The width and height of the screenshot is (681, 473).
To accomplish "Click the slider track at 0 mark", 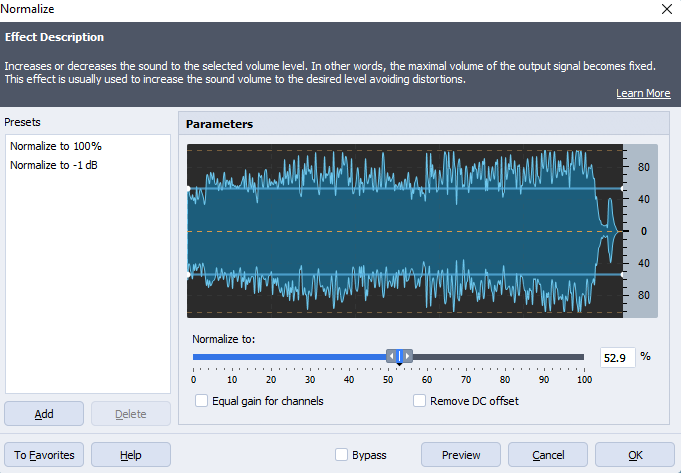I will [x=194, y=357].
